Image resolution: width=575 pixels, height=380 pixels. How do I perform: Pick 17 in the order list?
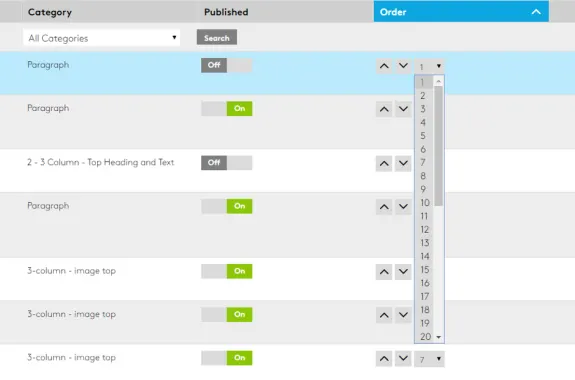click(x=424, y=296)
